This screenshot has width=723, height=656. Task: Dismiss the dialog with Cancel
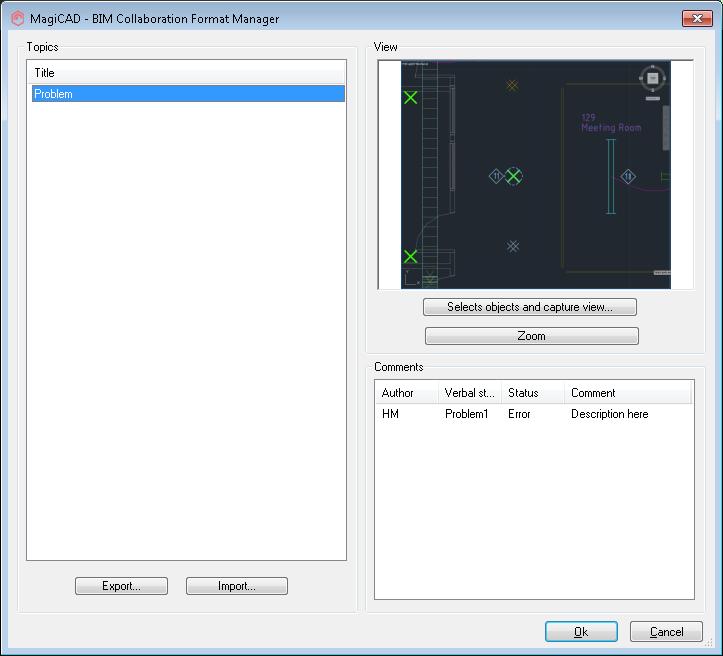tap(666, 632)
